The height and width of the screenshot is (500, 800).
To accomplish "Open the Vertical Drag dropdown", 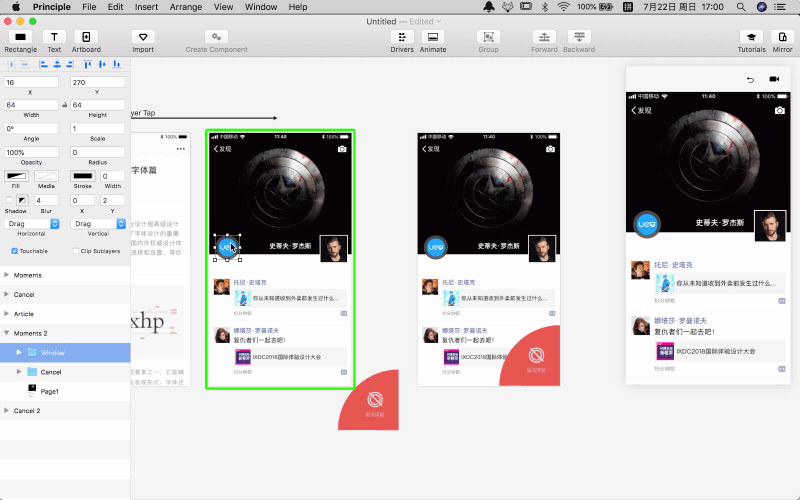I will (x=99, y=225).
